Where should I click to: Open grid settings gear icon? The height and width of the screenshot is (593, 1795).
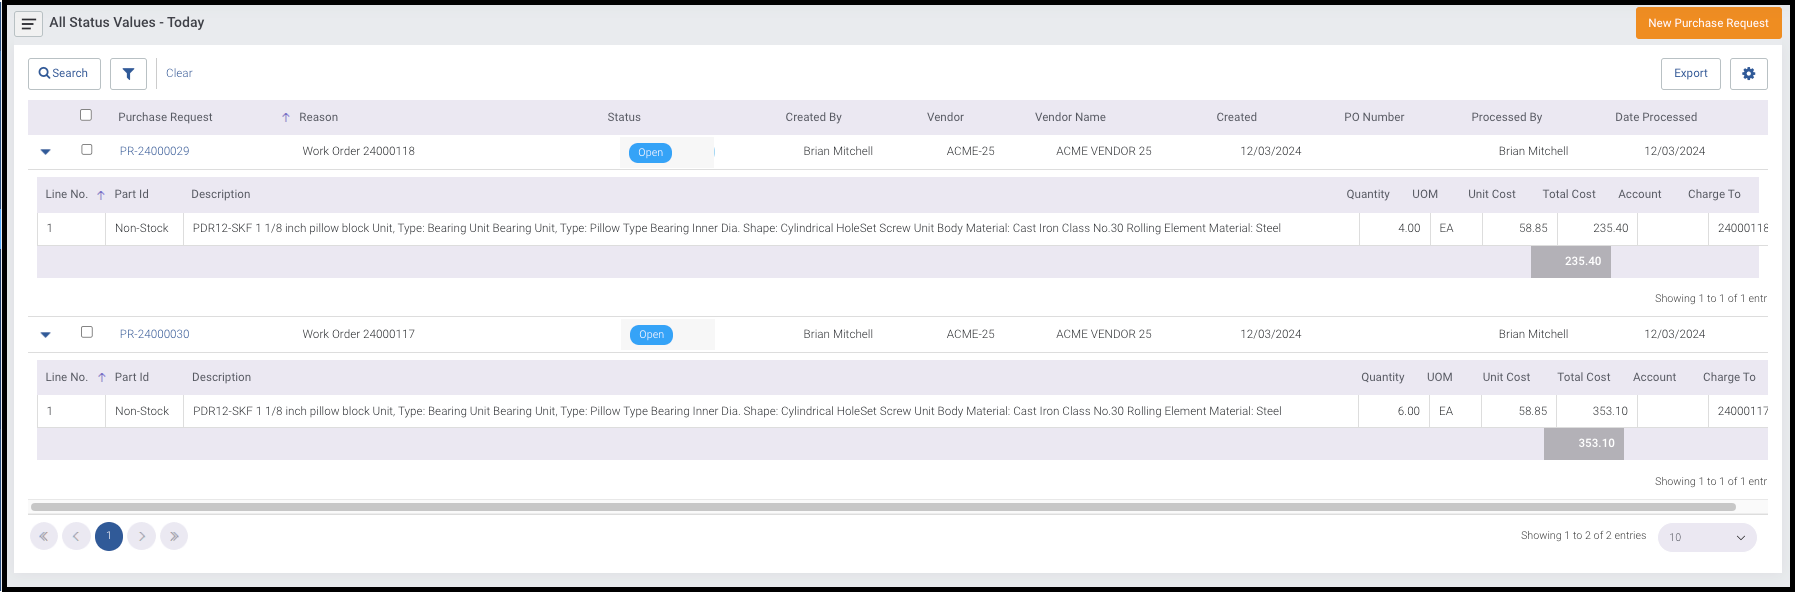tap(1749, 73)
